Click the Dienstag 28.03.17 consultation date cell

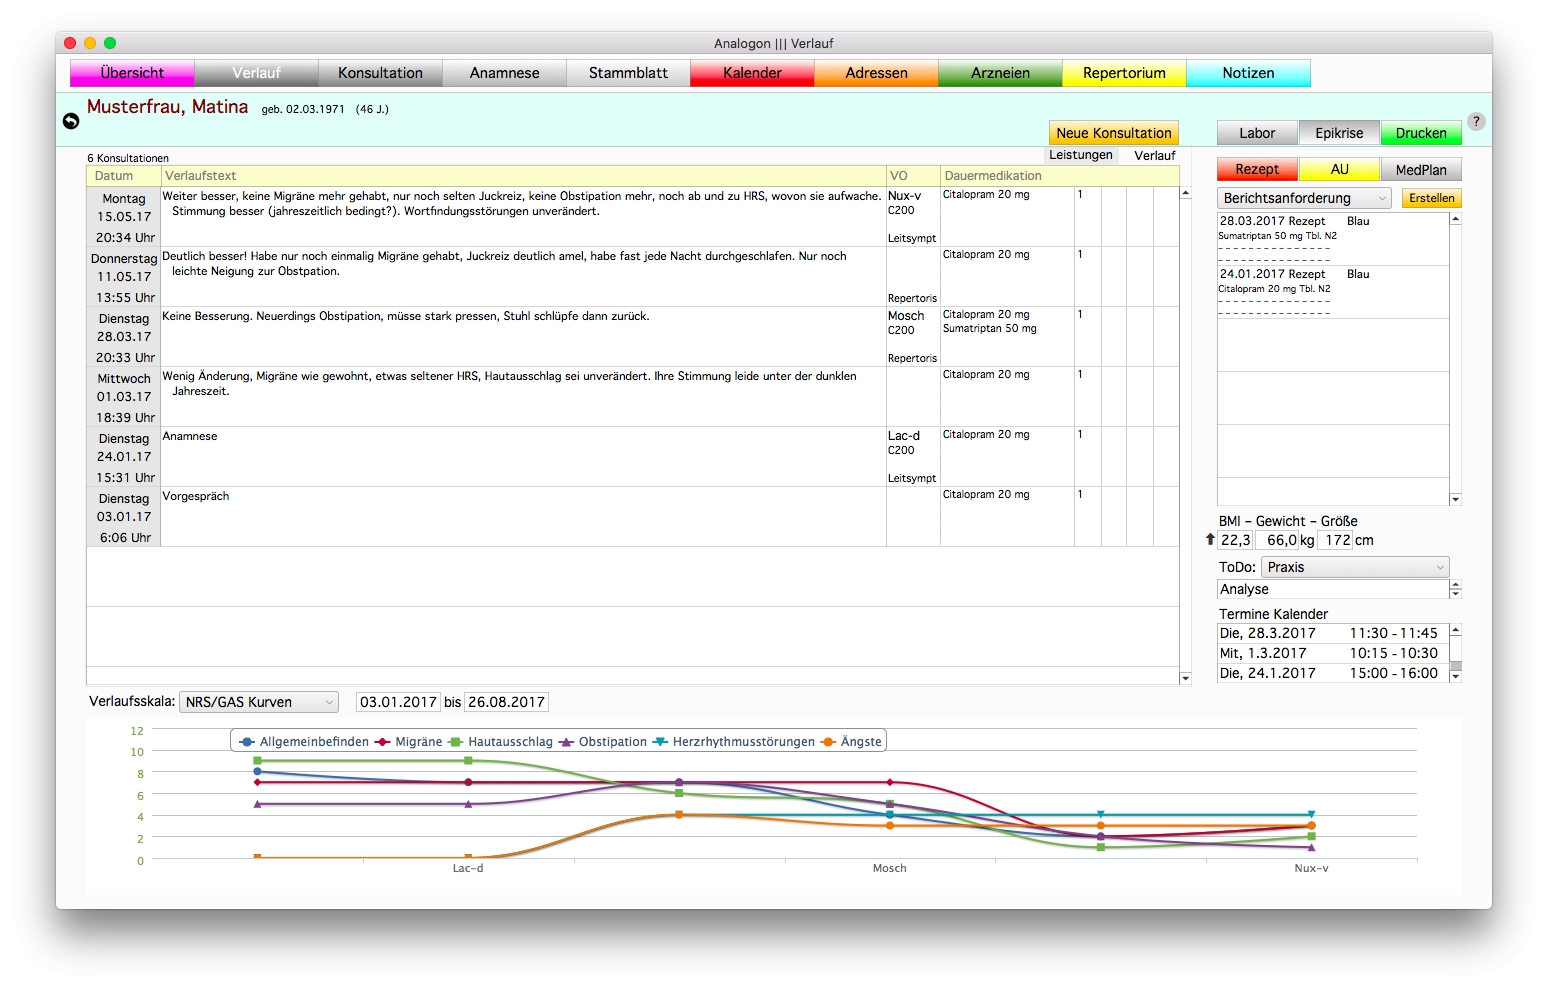(x=124, y=337)
